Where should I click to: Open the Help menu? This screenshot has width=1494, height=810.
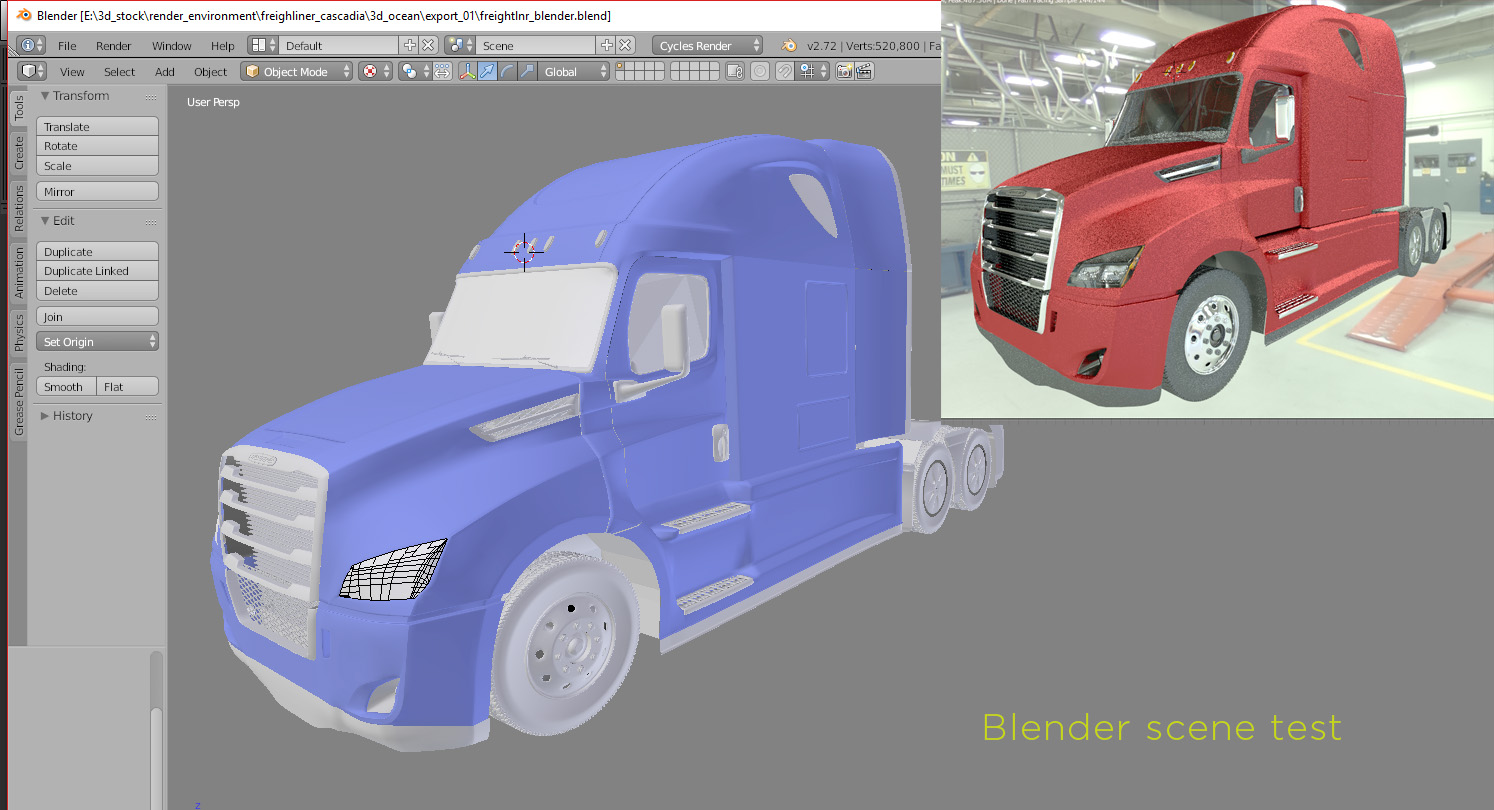(223, 46)
